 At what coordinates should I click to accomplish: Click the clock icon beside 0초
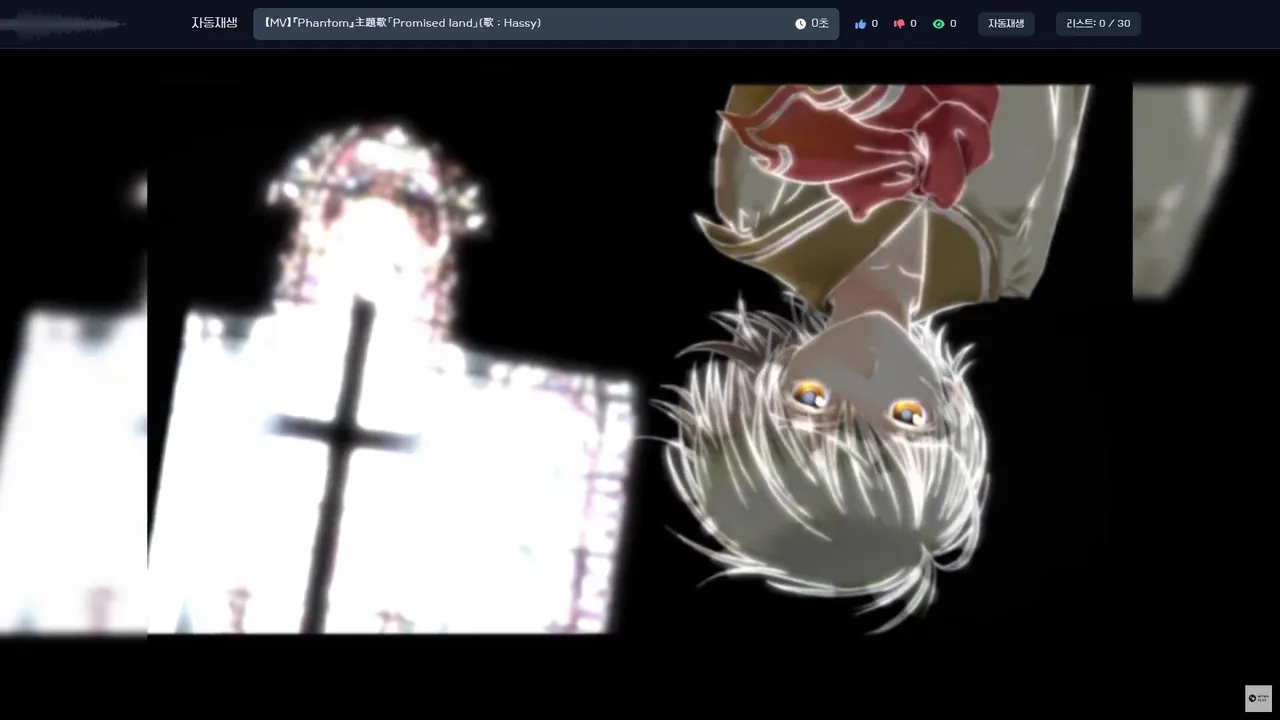800,24
